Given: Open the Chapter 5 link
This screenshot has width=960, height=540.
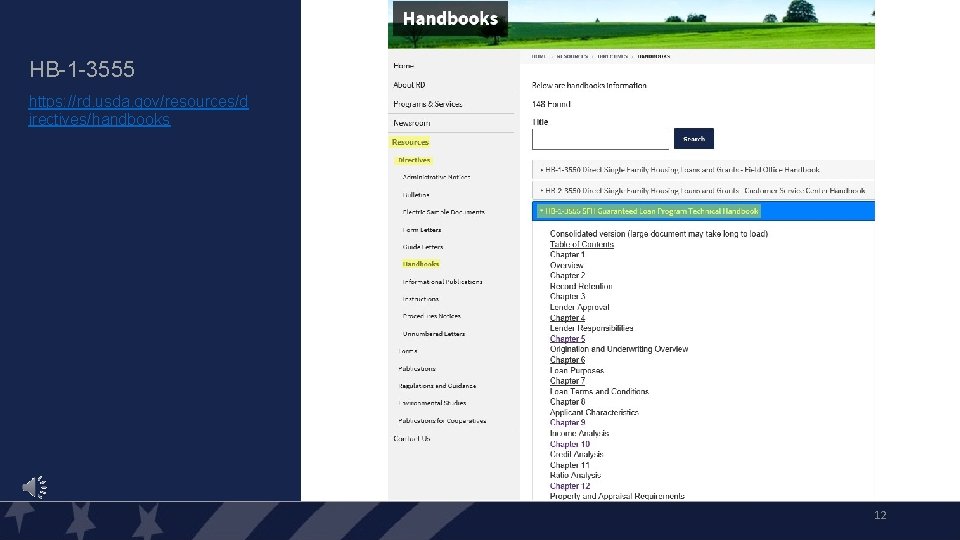Looking at the screenshot, I should 567,339.
